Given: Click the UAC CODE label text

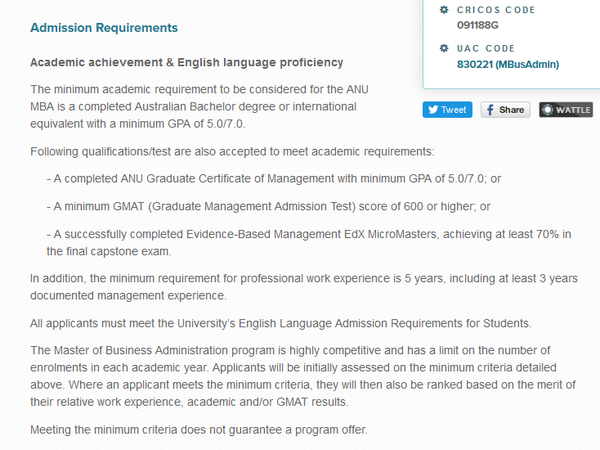Looking at the screenshot, I should click(x=486, y=49).
